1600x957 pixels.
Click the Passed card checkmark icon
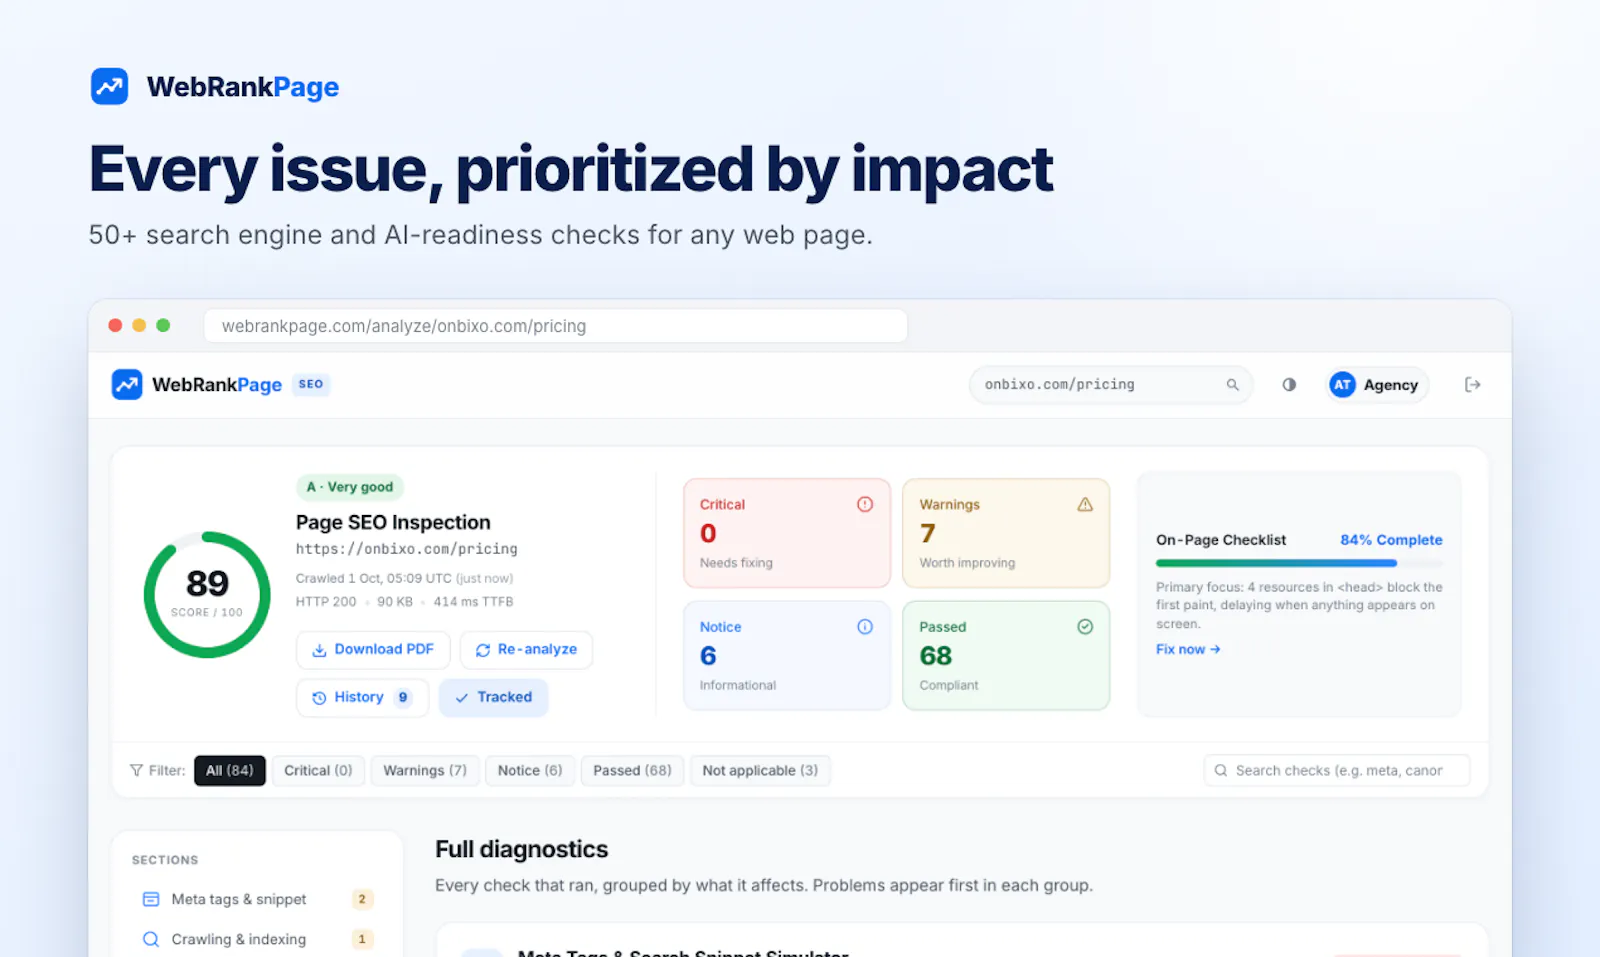coord(1085,627)
